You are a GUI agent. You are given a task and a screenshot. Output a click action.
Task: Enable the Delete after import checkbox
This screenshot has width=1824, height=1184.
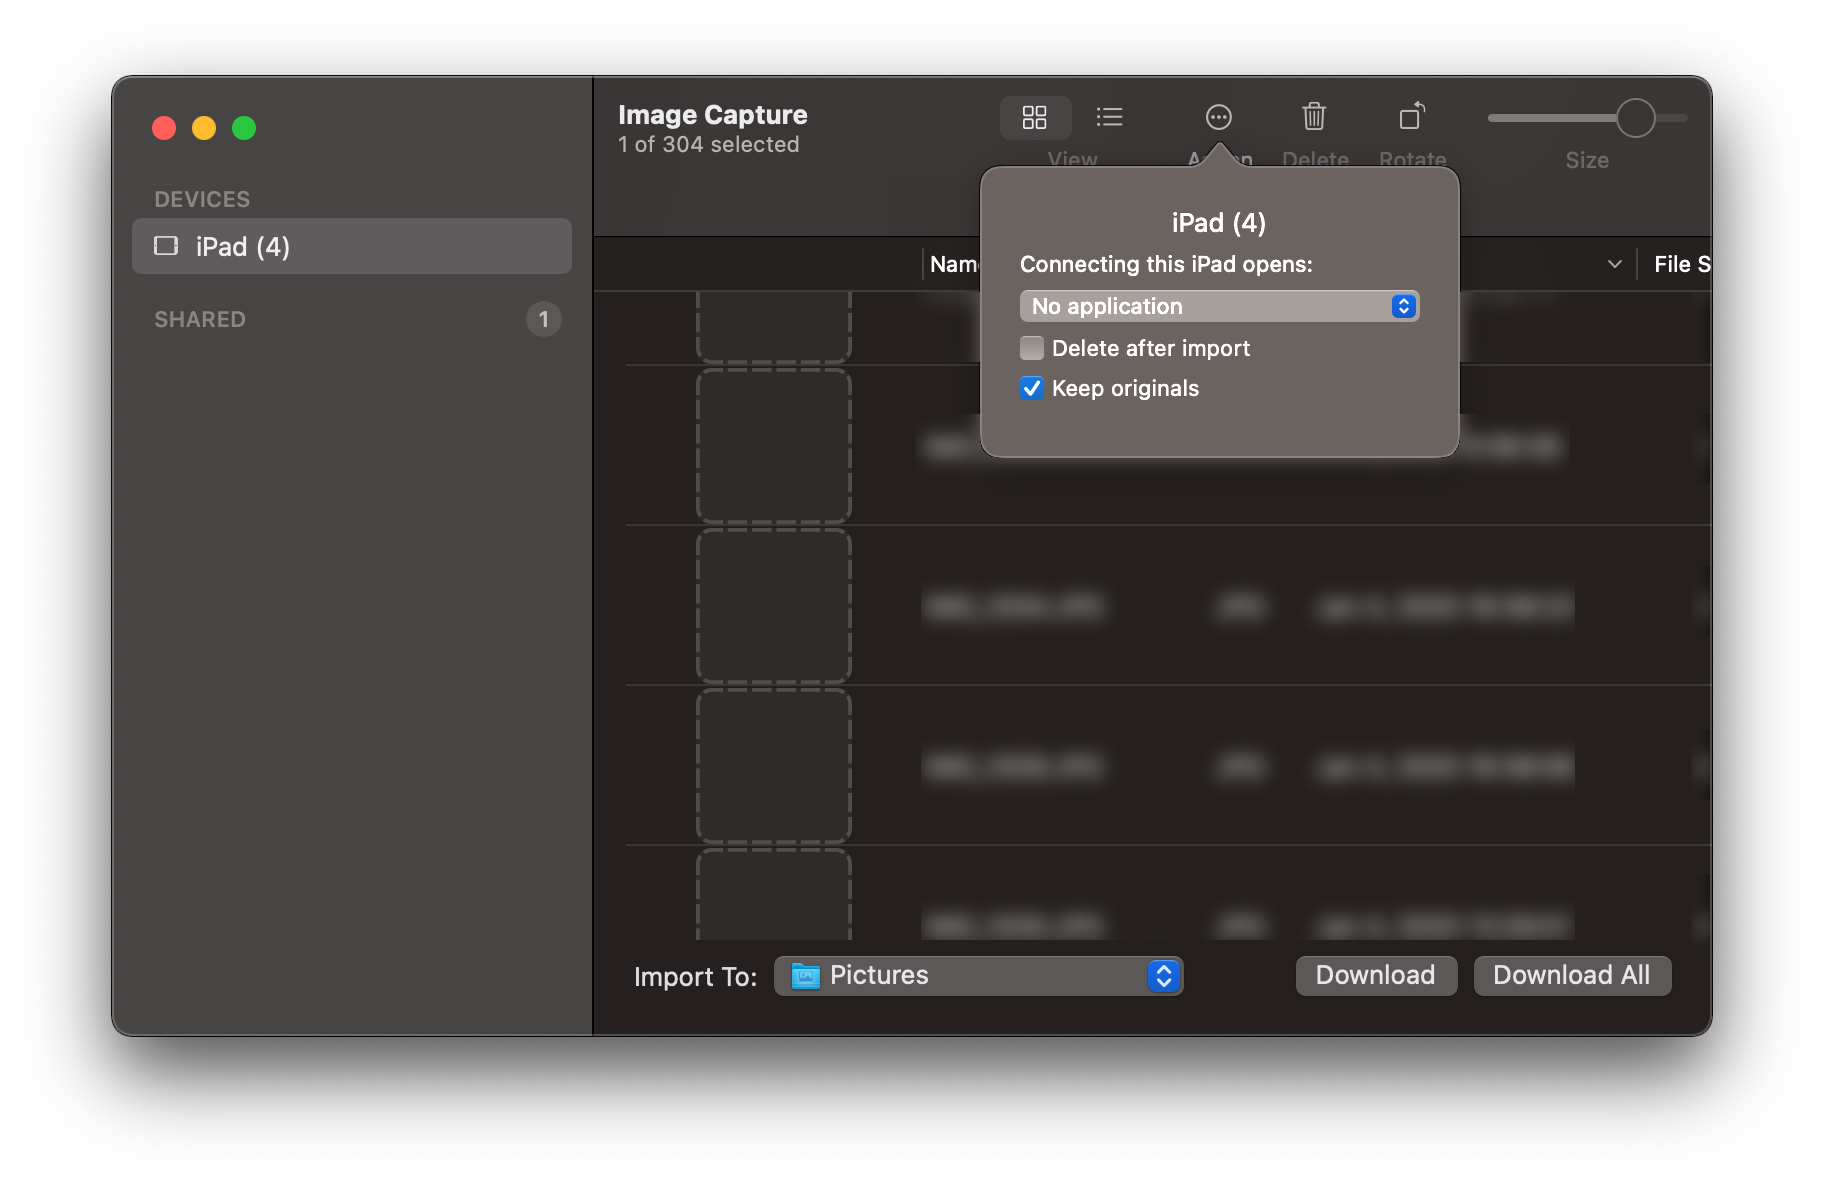click(1032, 348)
